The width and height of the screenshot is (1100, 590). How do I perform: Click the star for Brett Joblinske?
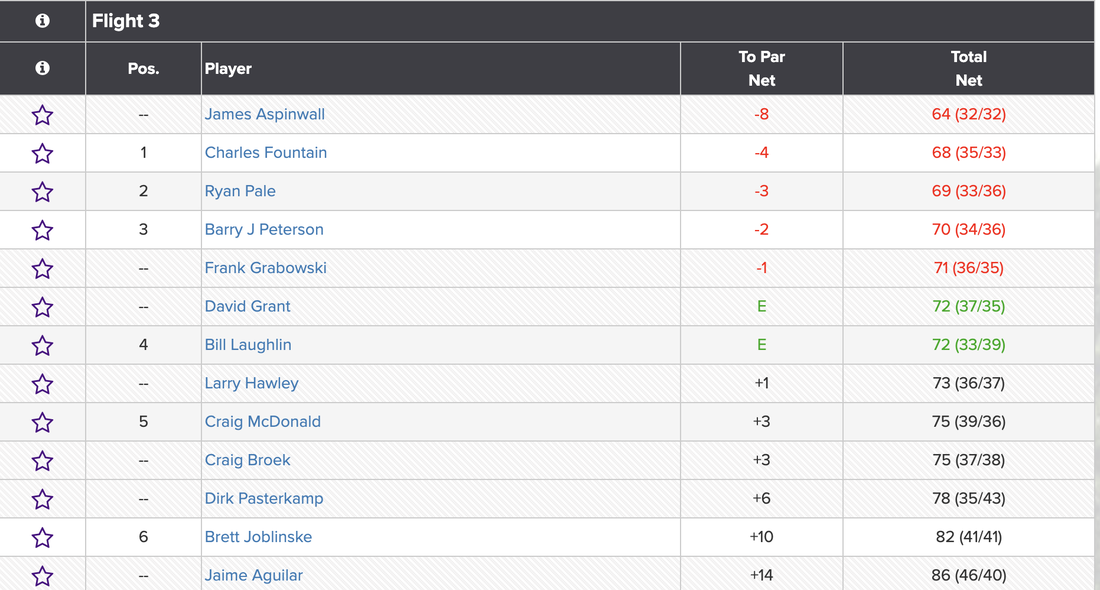click(42, 538)
